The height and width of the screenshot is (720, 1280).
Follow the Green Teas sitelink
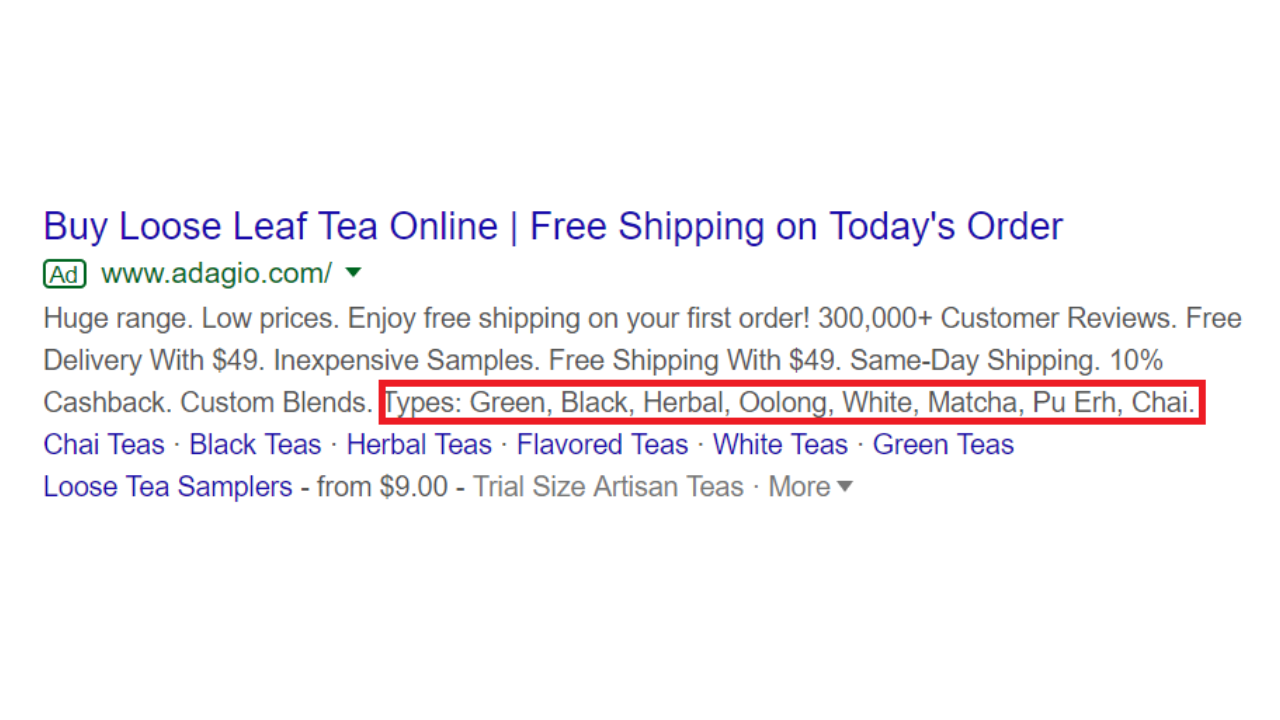[943, 444]
